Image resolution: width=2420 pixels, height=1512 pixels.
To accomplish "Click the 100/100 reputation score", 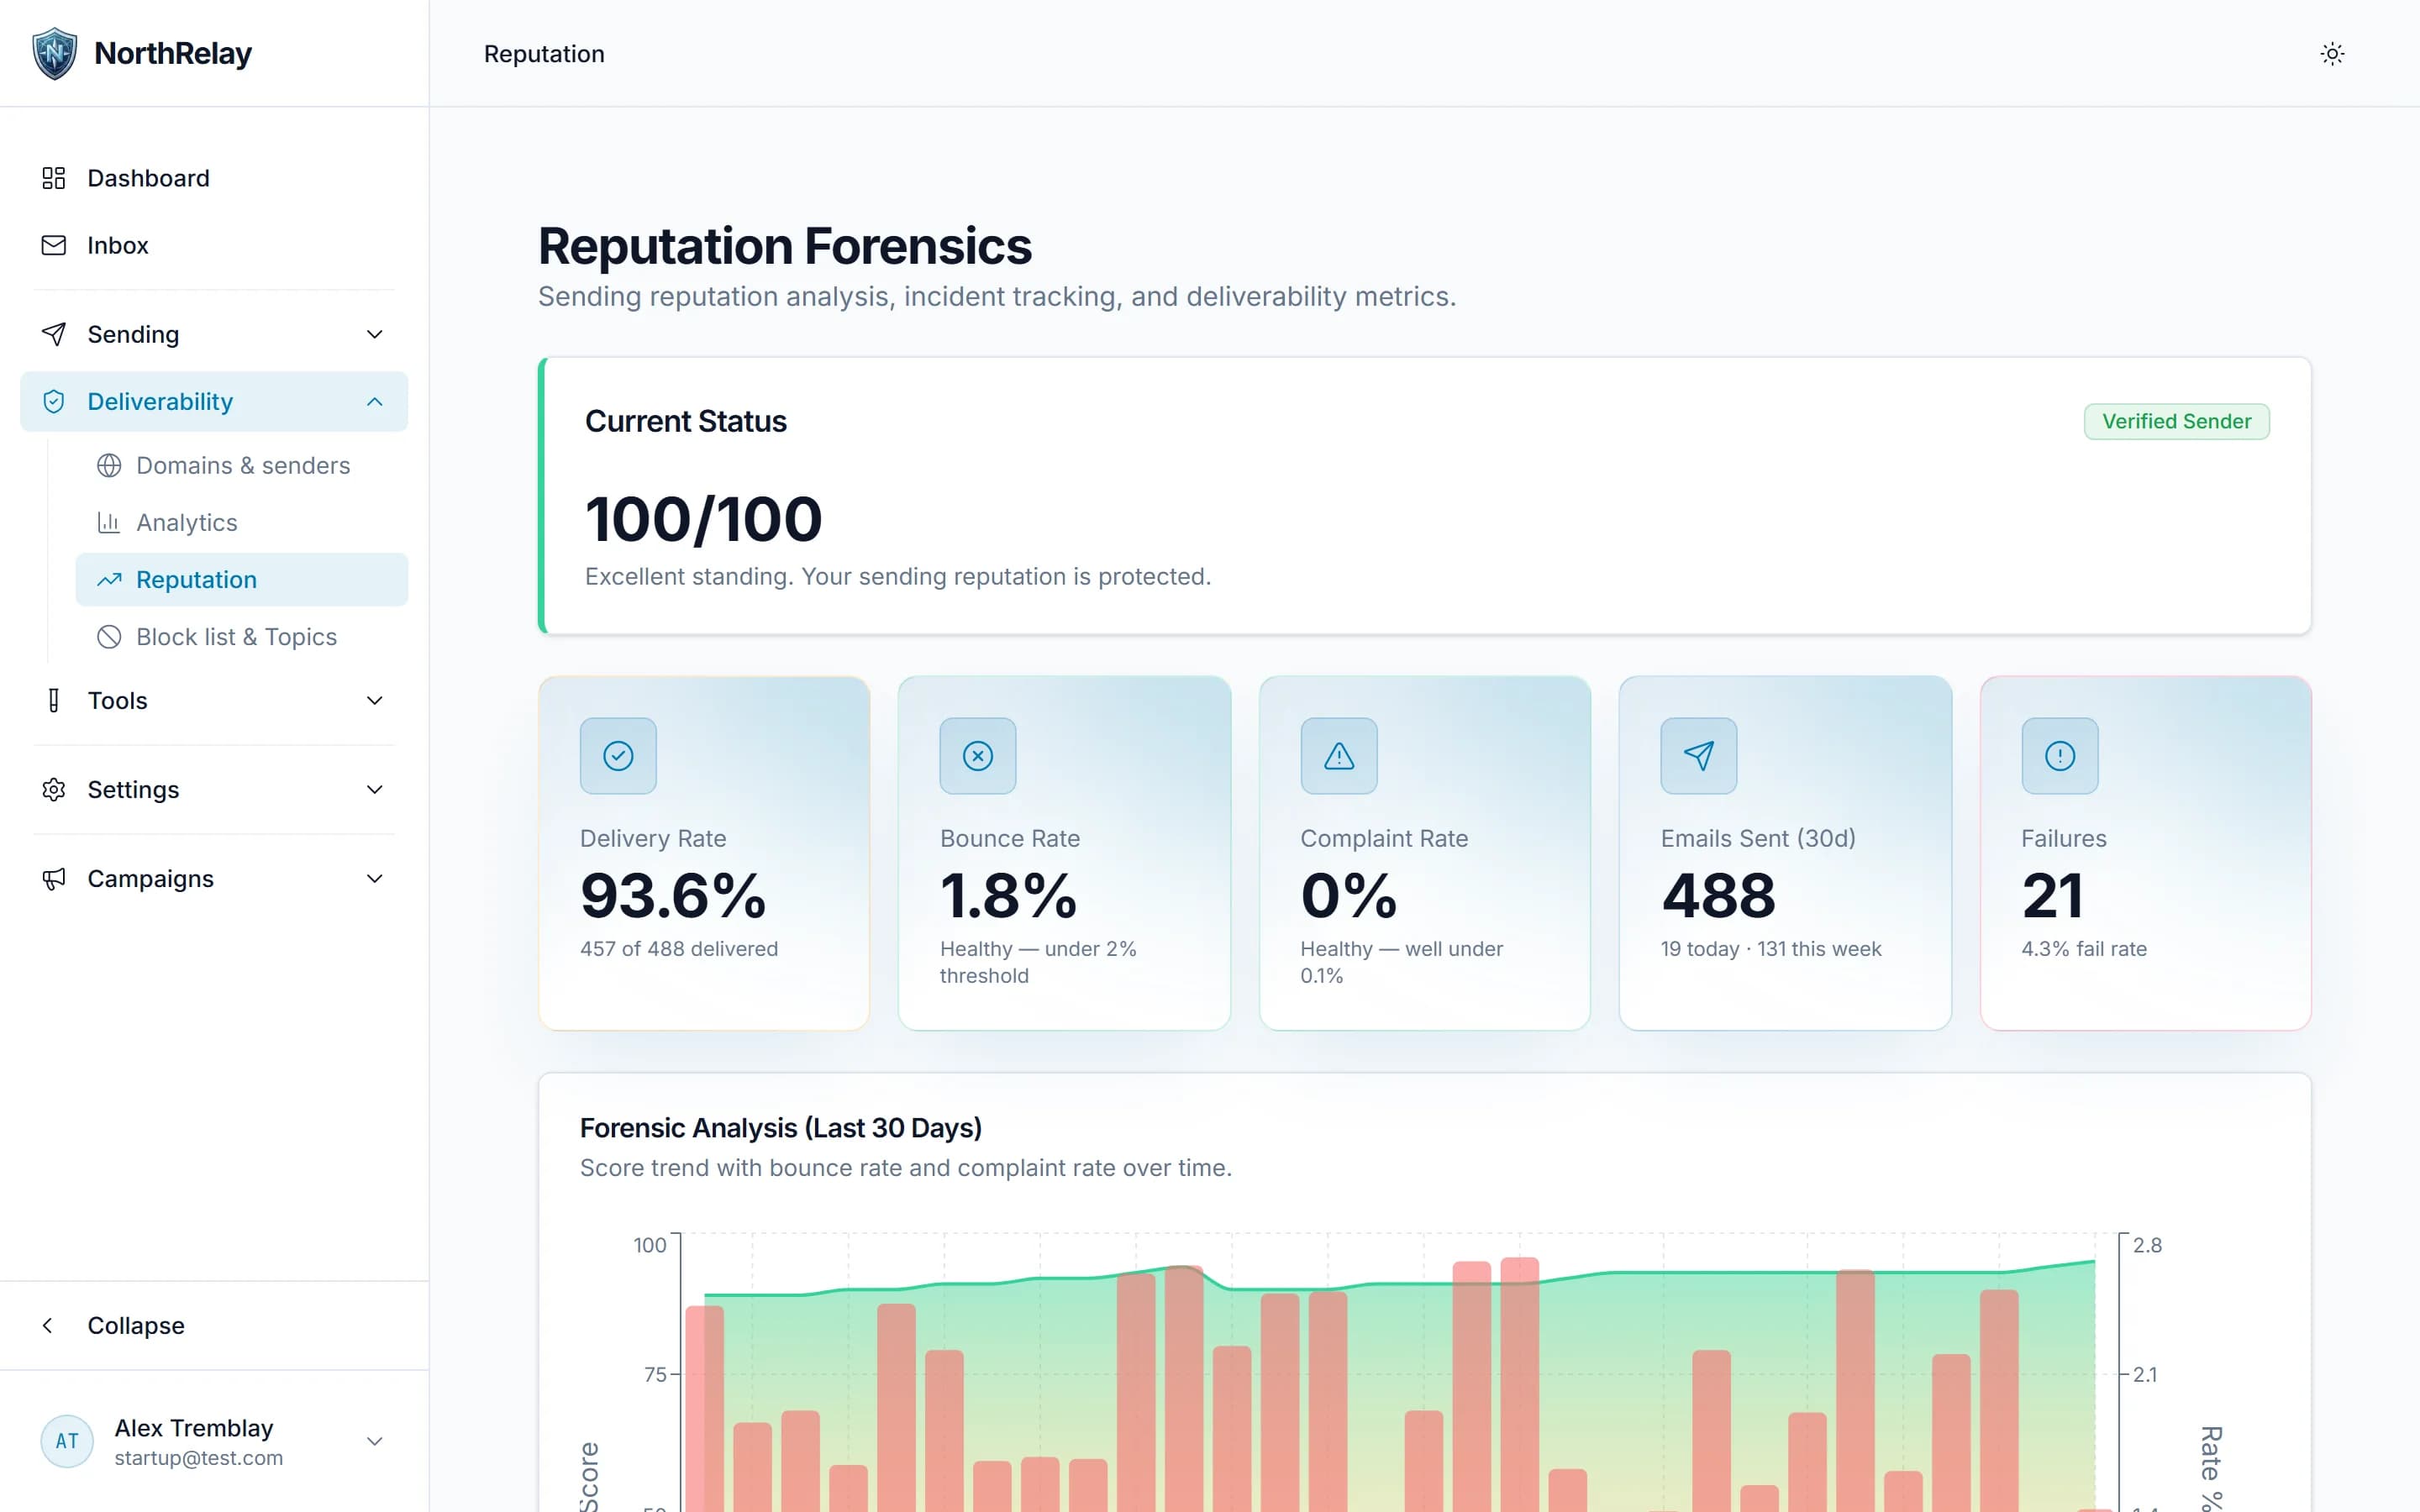I will tap(703, 520).
